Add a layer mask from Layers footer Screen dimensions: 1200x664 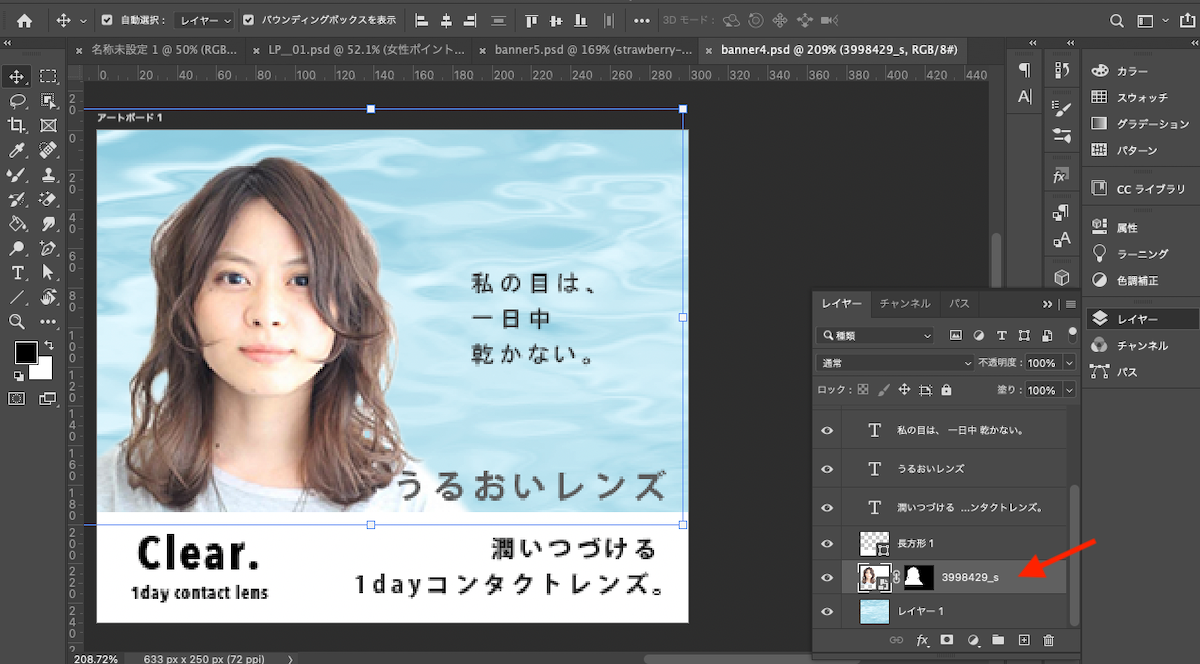946,640
